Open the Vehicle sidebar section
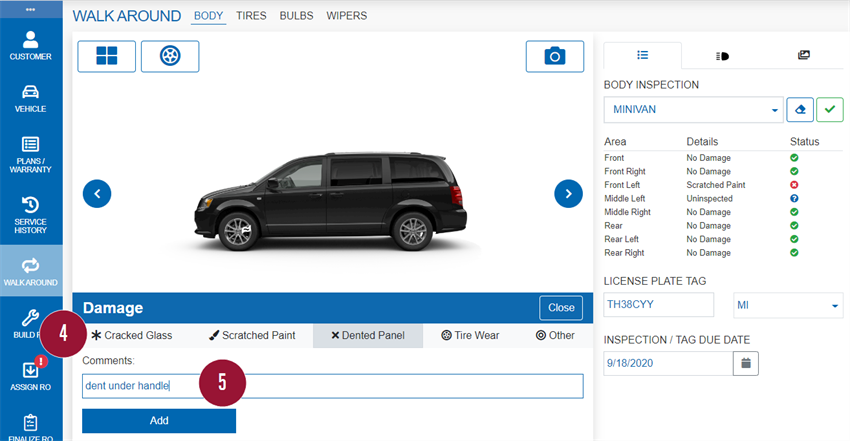 click(31, 99)
